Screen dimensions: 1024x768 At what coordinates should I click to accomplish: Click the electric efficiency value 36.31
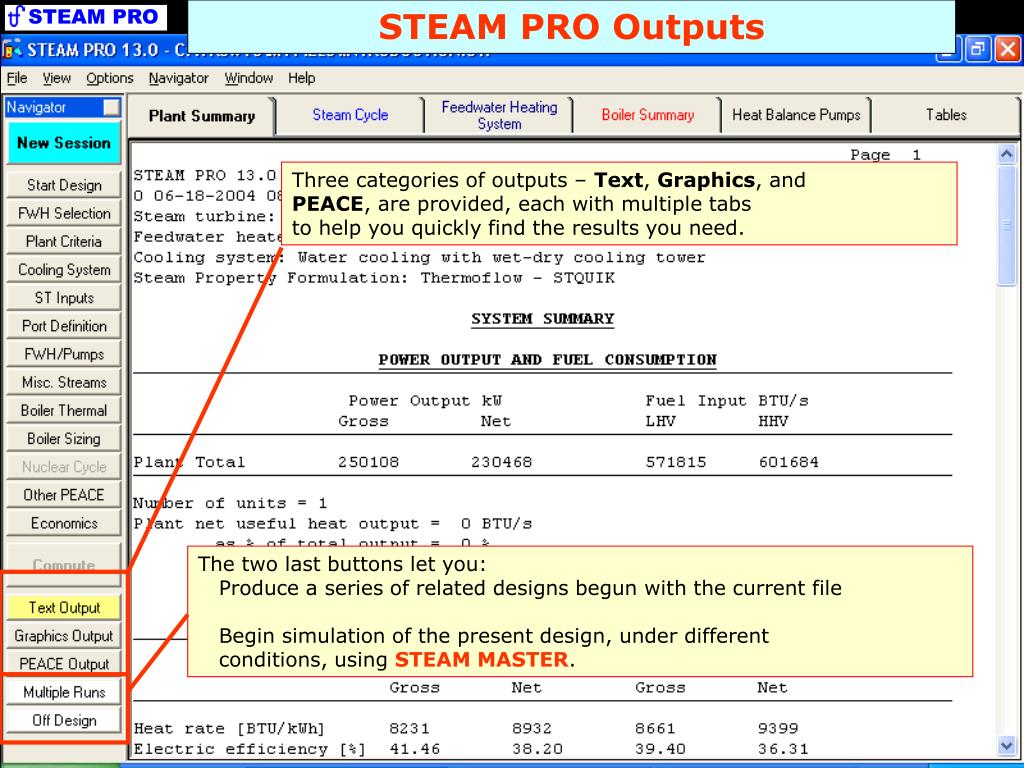point(783,749)
